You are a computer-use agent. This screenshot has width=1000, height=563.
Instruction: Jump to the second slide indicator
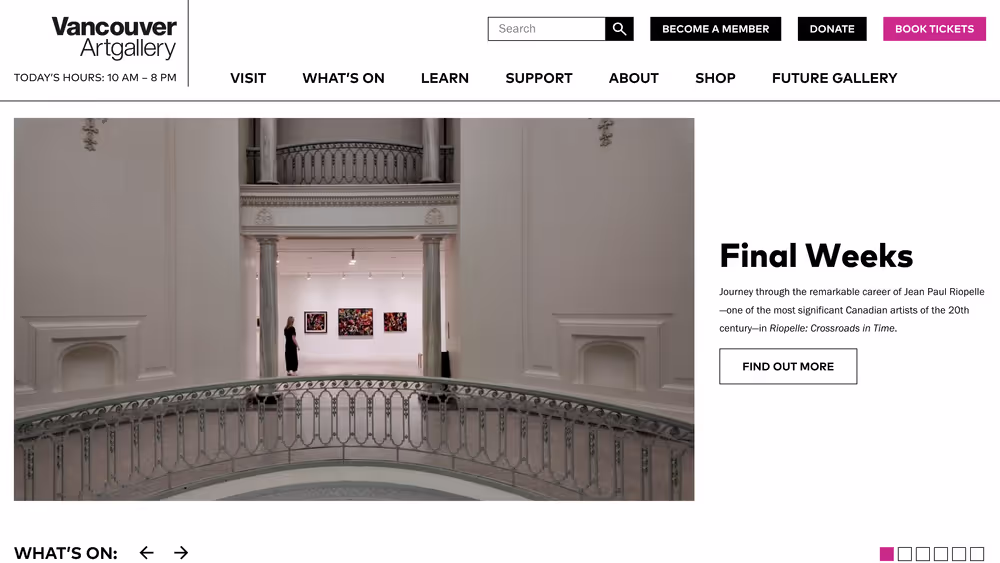tap(904, 554)
